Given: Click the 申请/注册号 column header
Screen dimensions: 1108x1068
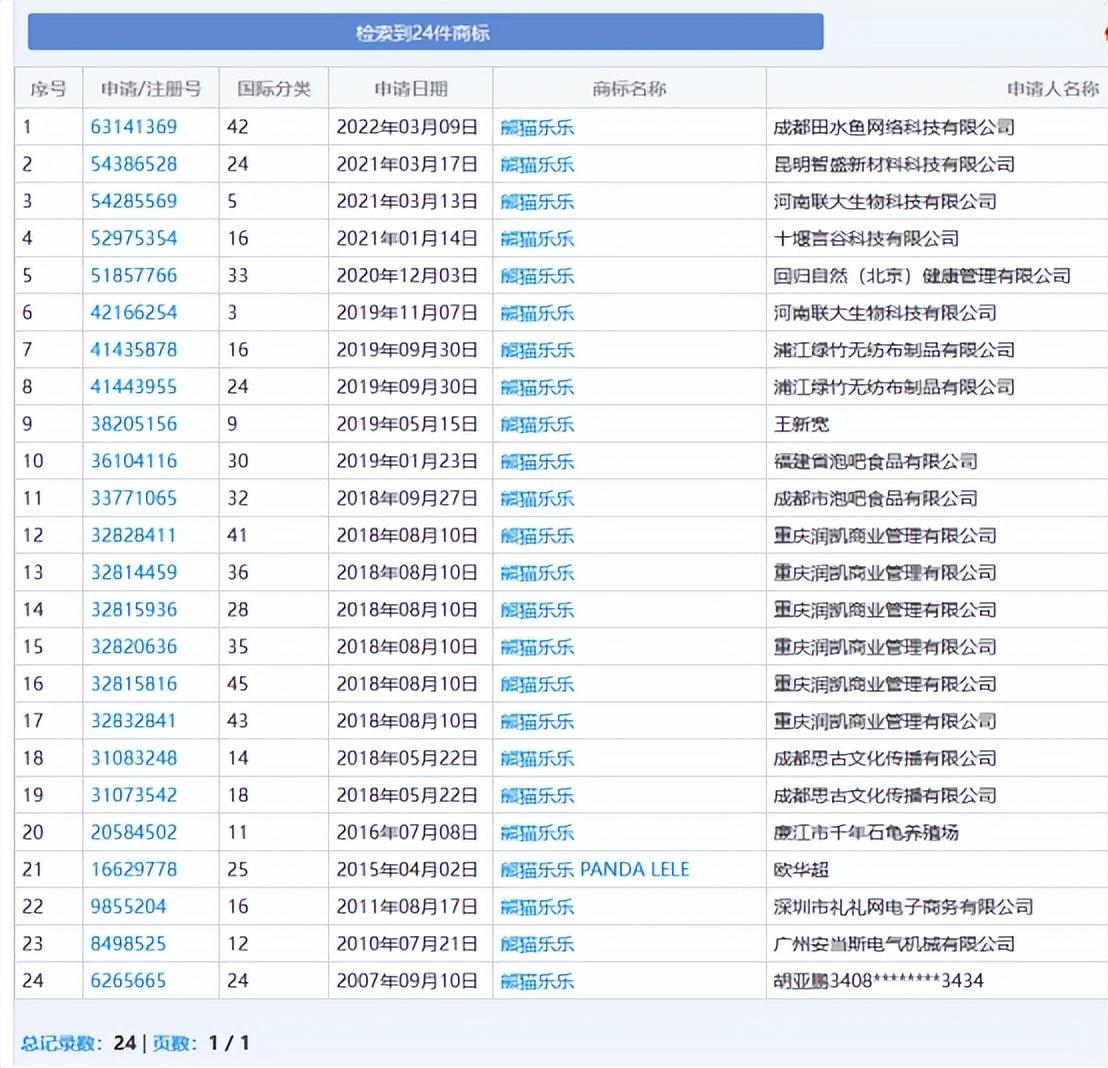Looking at the screenshot, I should [x=151, y=88].
